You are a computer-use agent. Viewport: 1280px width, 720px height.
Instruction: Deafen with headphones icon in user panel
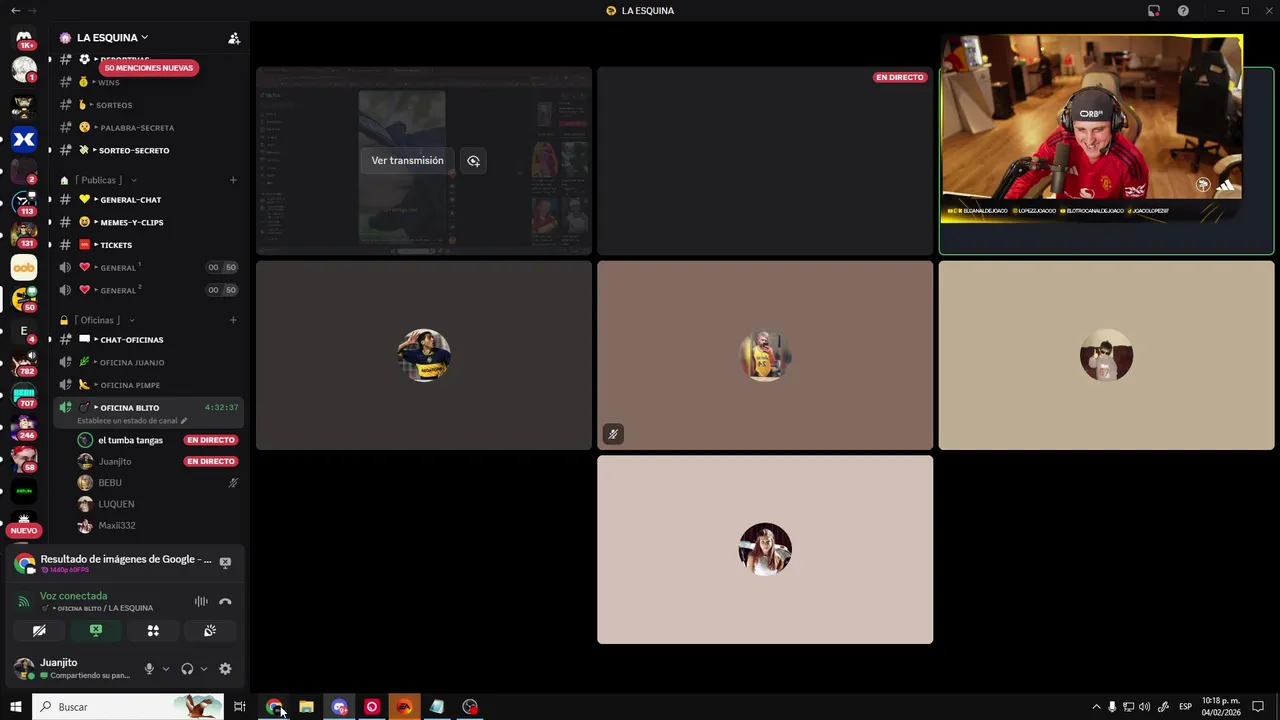[187, 669]
